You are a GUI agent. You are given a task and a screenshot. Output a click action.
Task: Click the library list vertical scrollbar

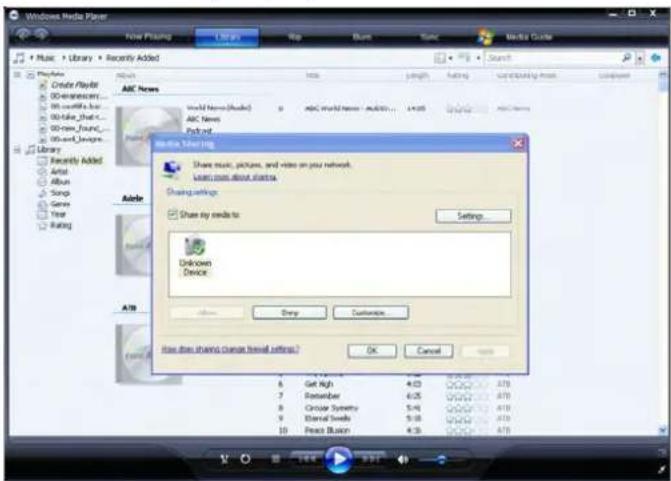pyautogui.click(x=663, y=252)
